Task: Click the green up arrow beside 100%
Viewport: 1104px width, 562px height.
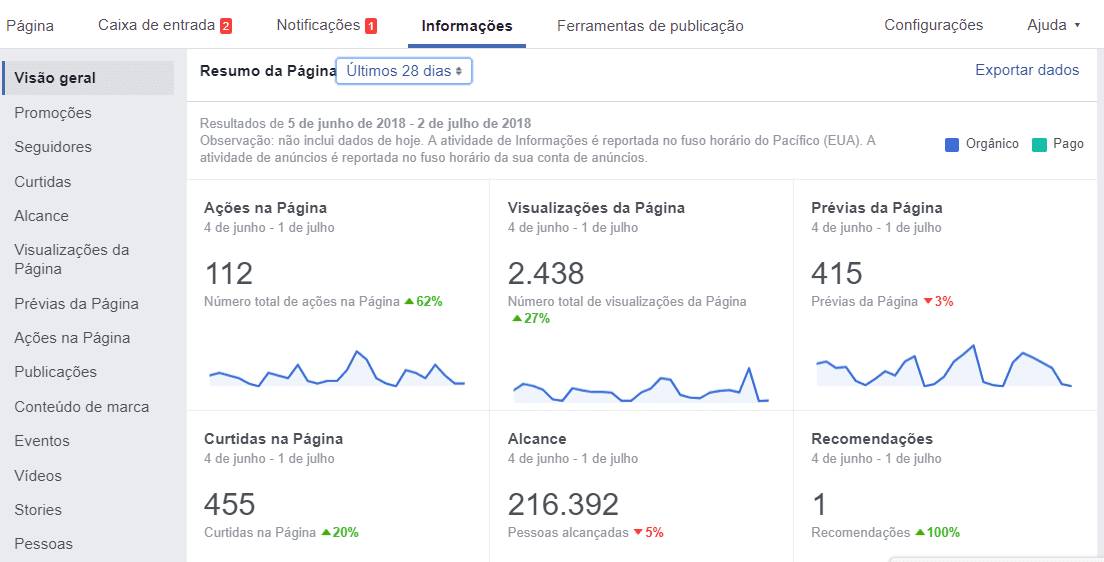Action: 919,532
